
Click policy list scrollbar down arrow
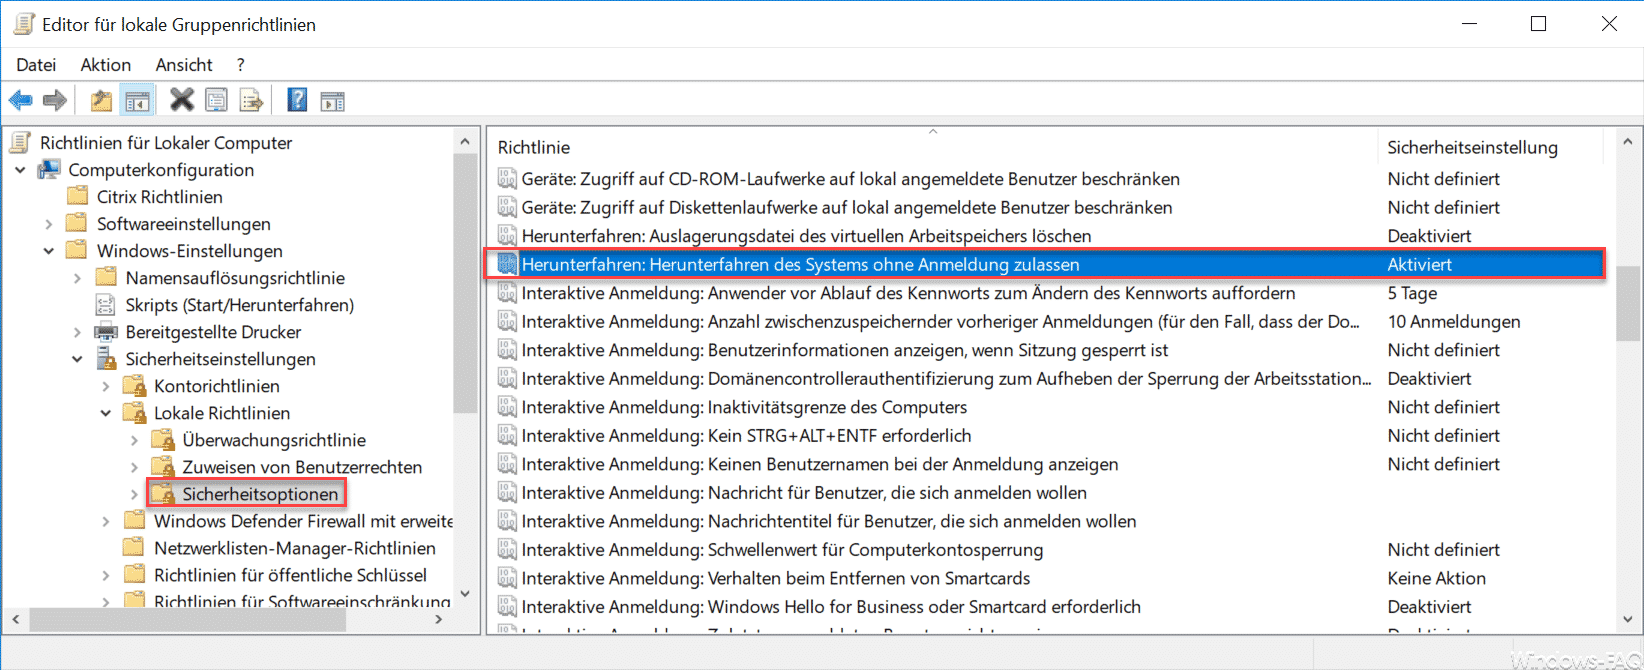1628,619
